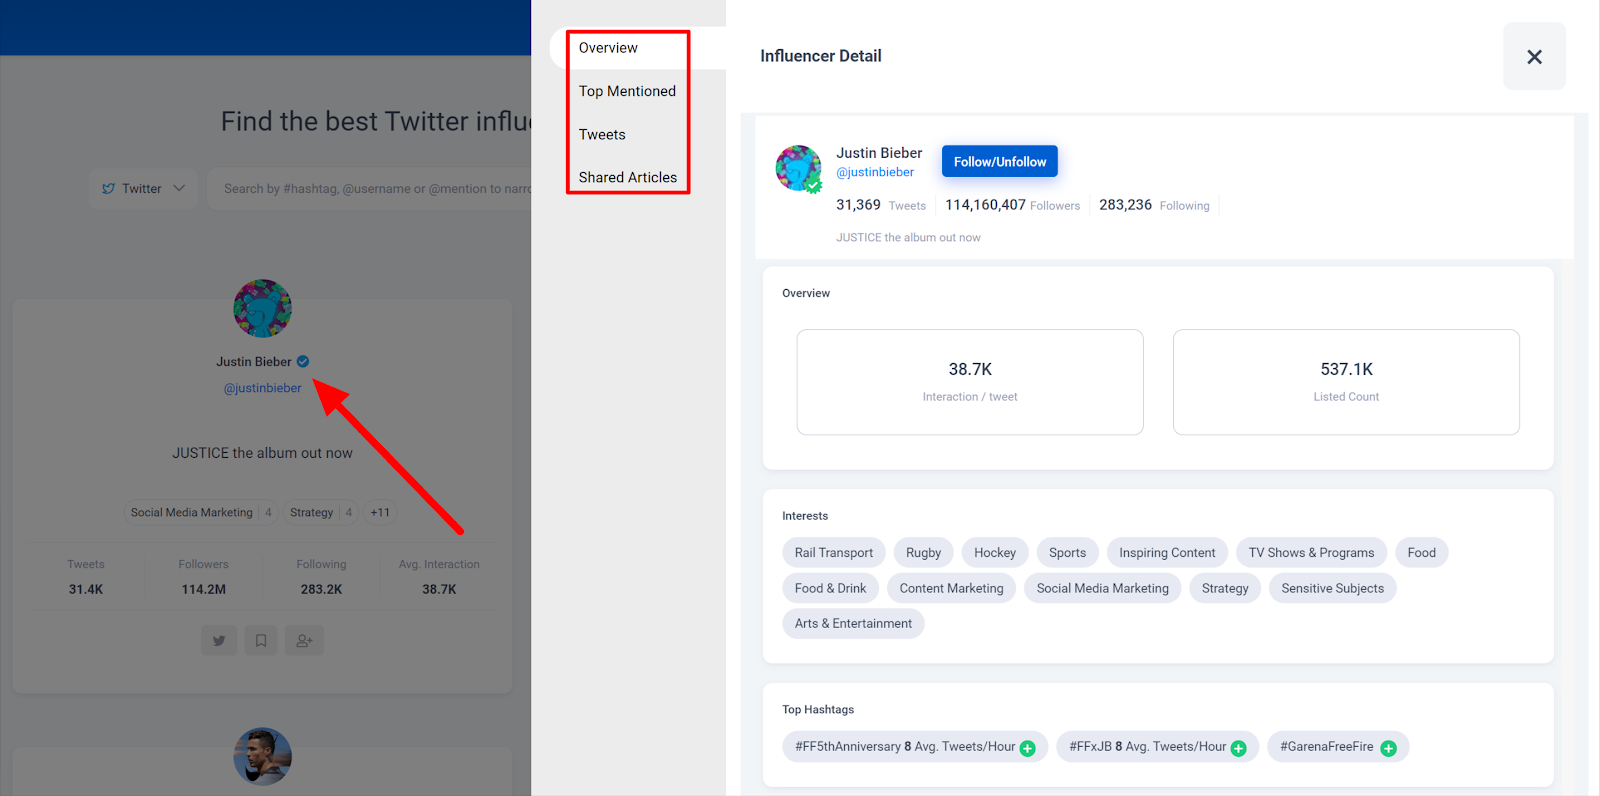Select the Rail Transport interest tag

pos(834,552)
